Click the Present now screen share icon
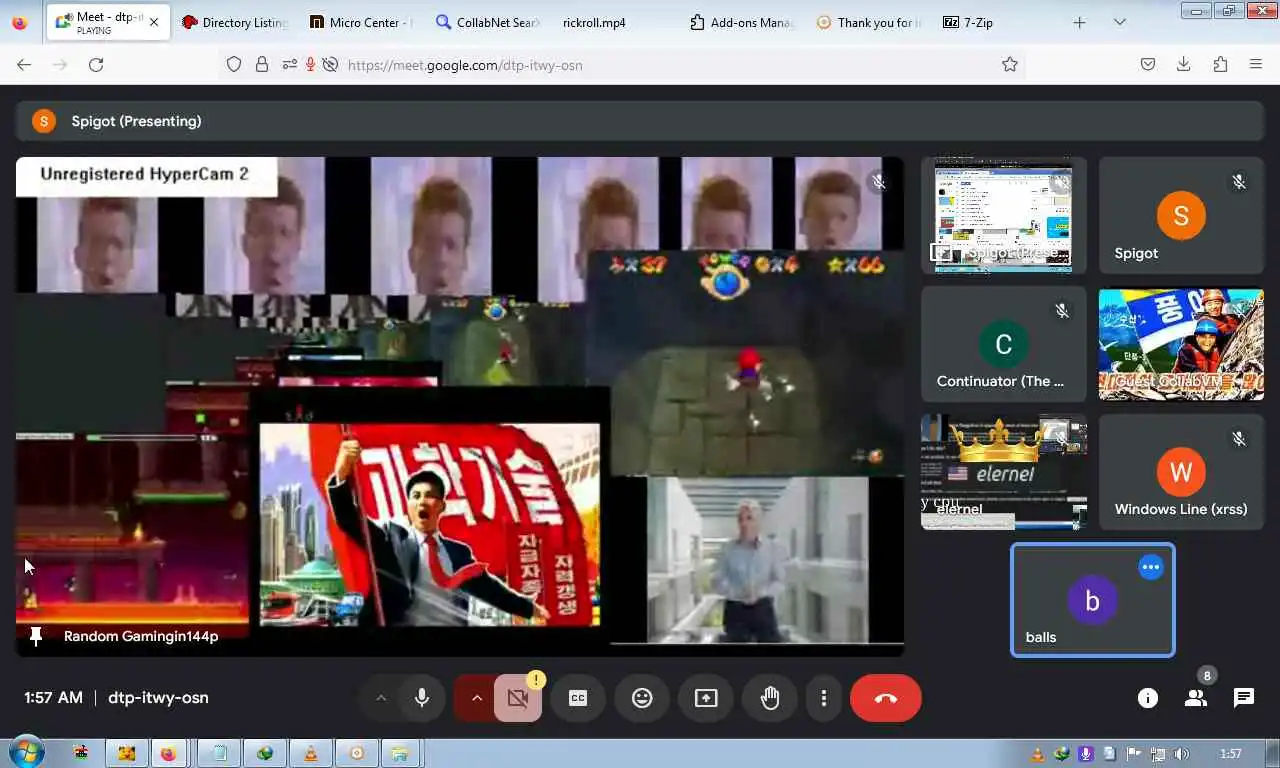Viewport: 1280px width, 768px height. 706,698
